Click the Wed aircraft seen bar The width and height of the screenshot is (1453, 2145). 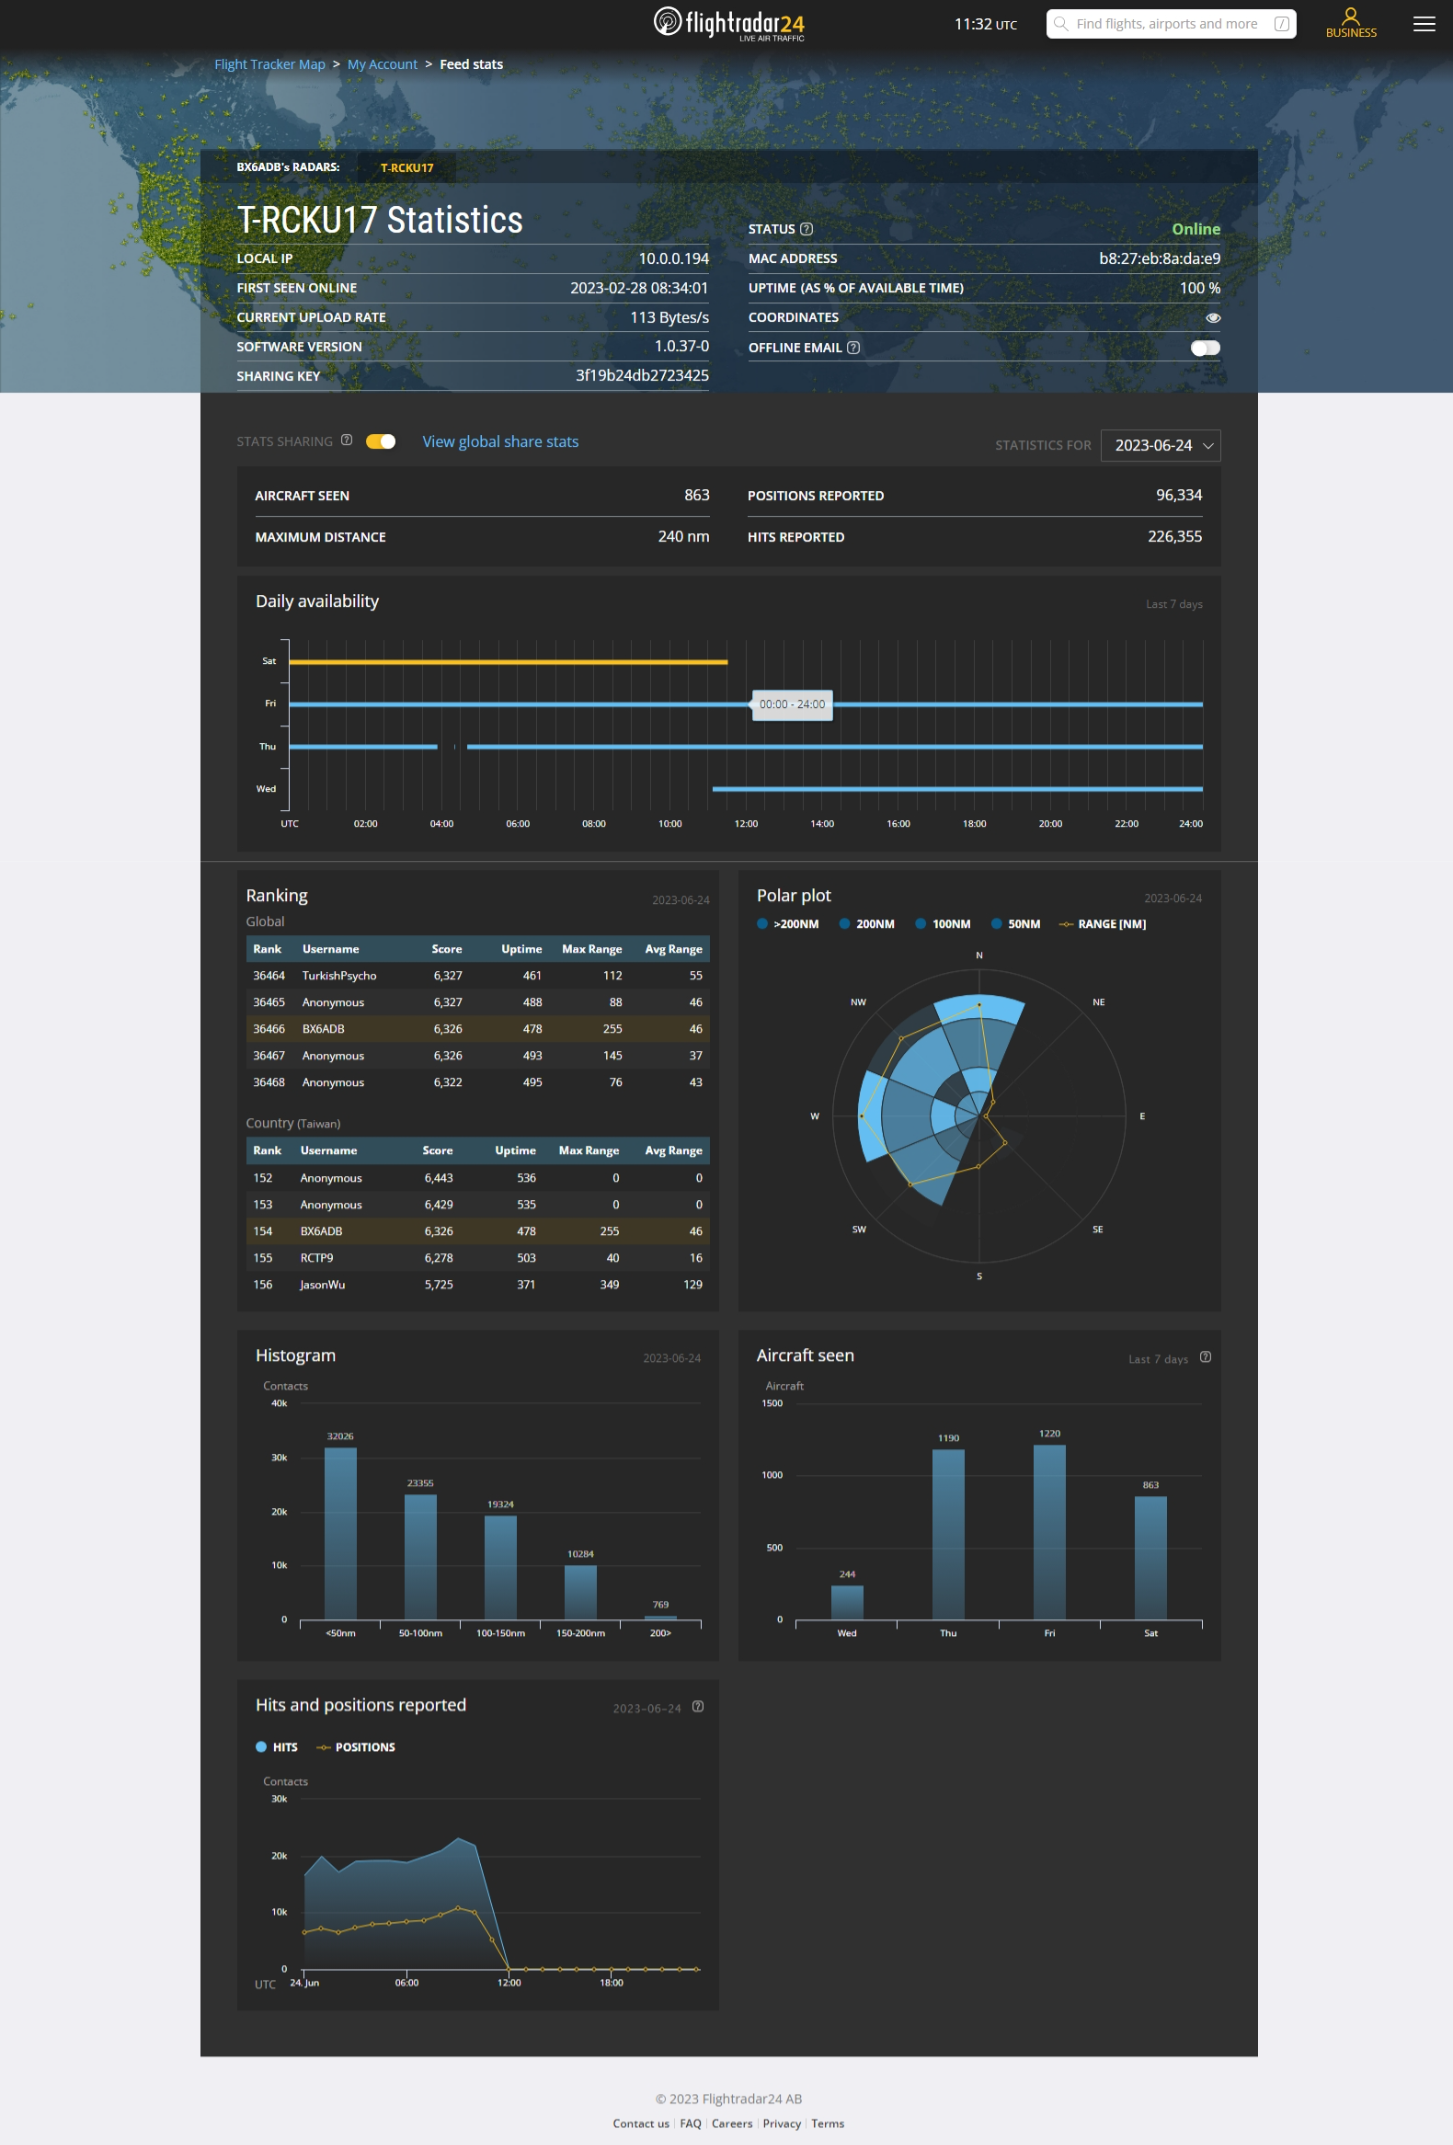[x=847, y=1602]
